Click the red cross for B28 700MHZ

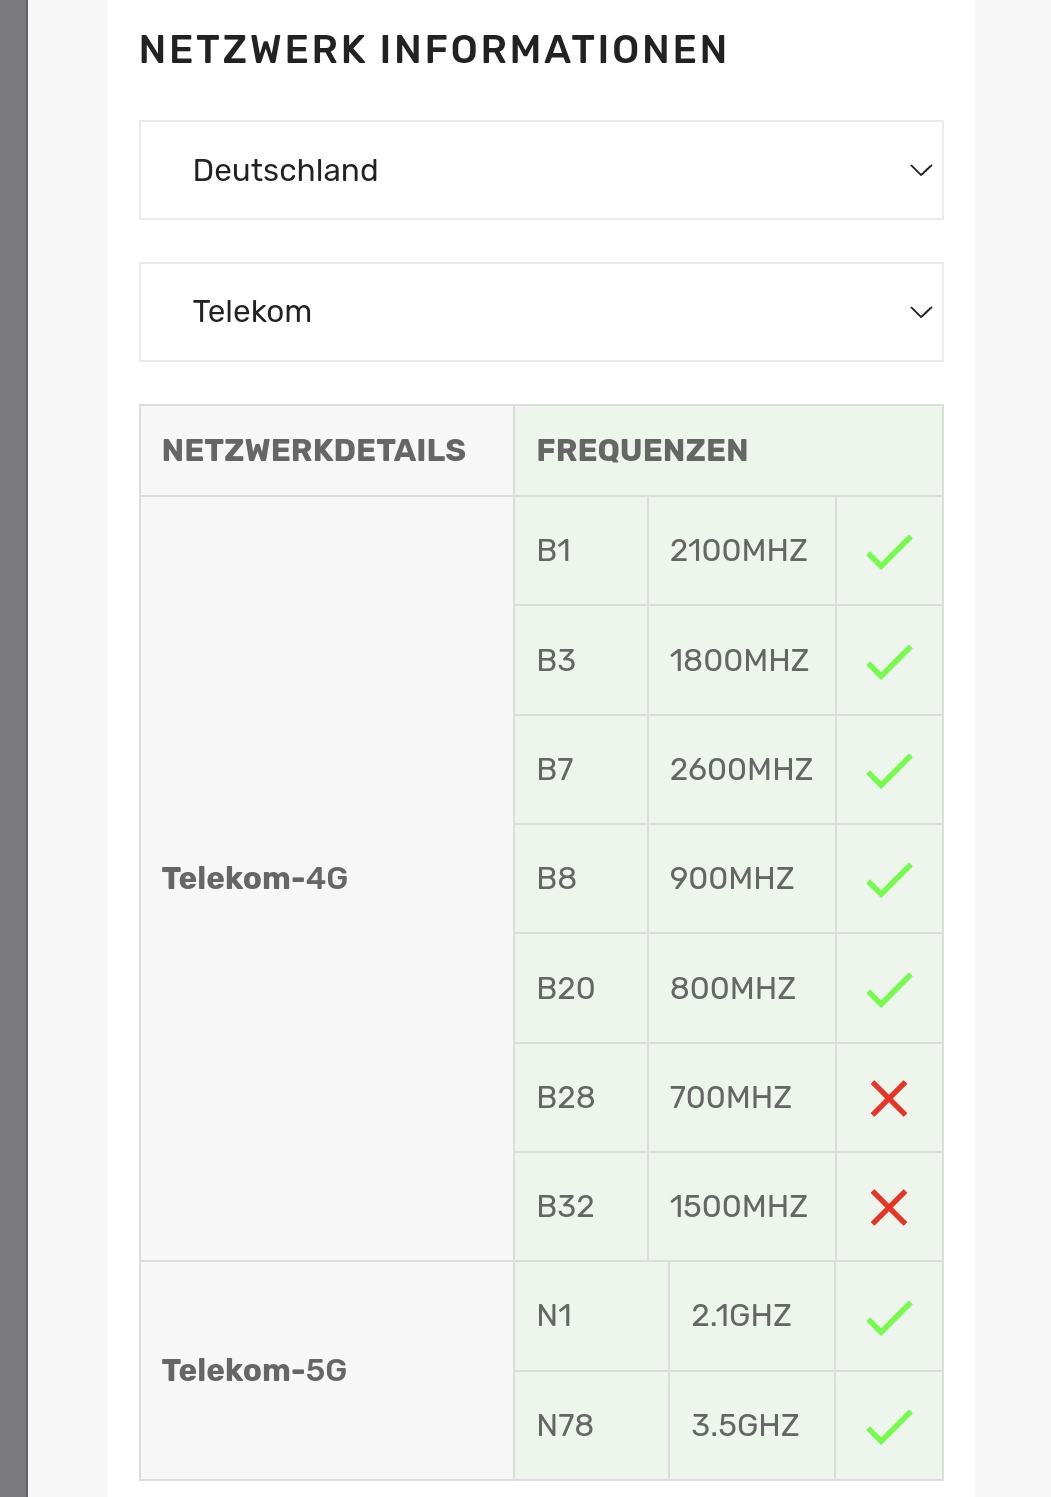tap(889, 1098)
